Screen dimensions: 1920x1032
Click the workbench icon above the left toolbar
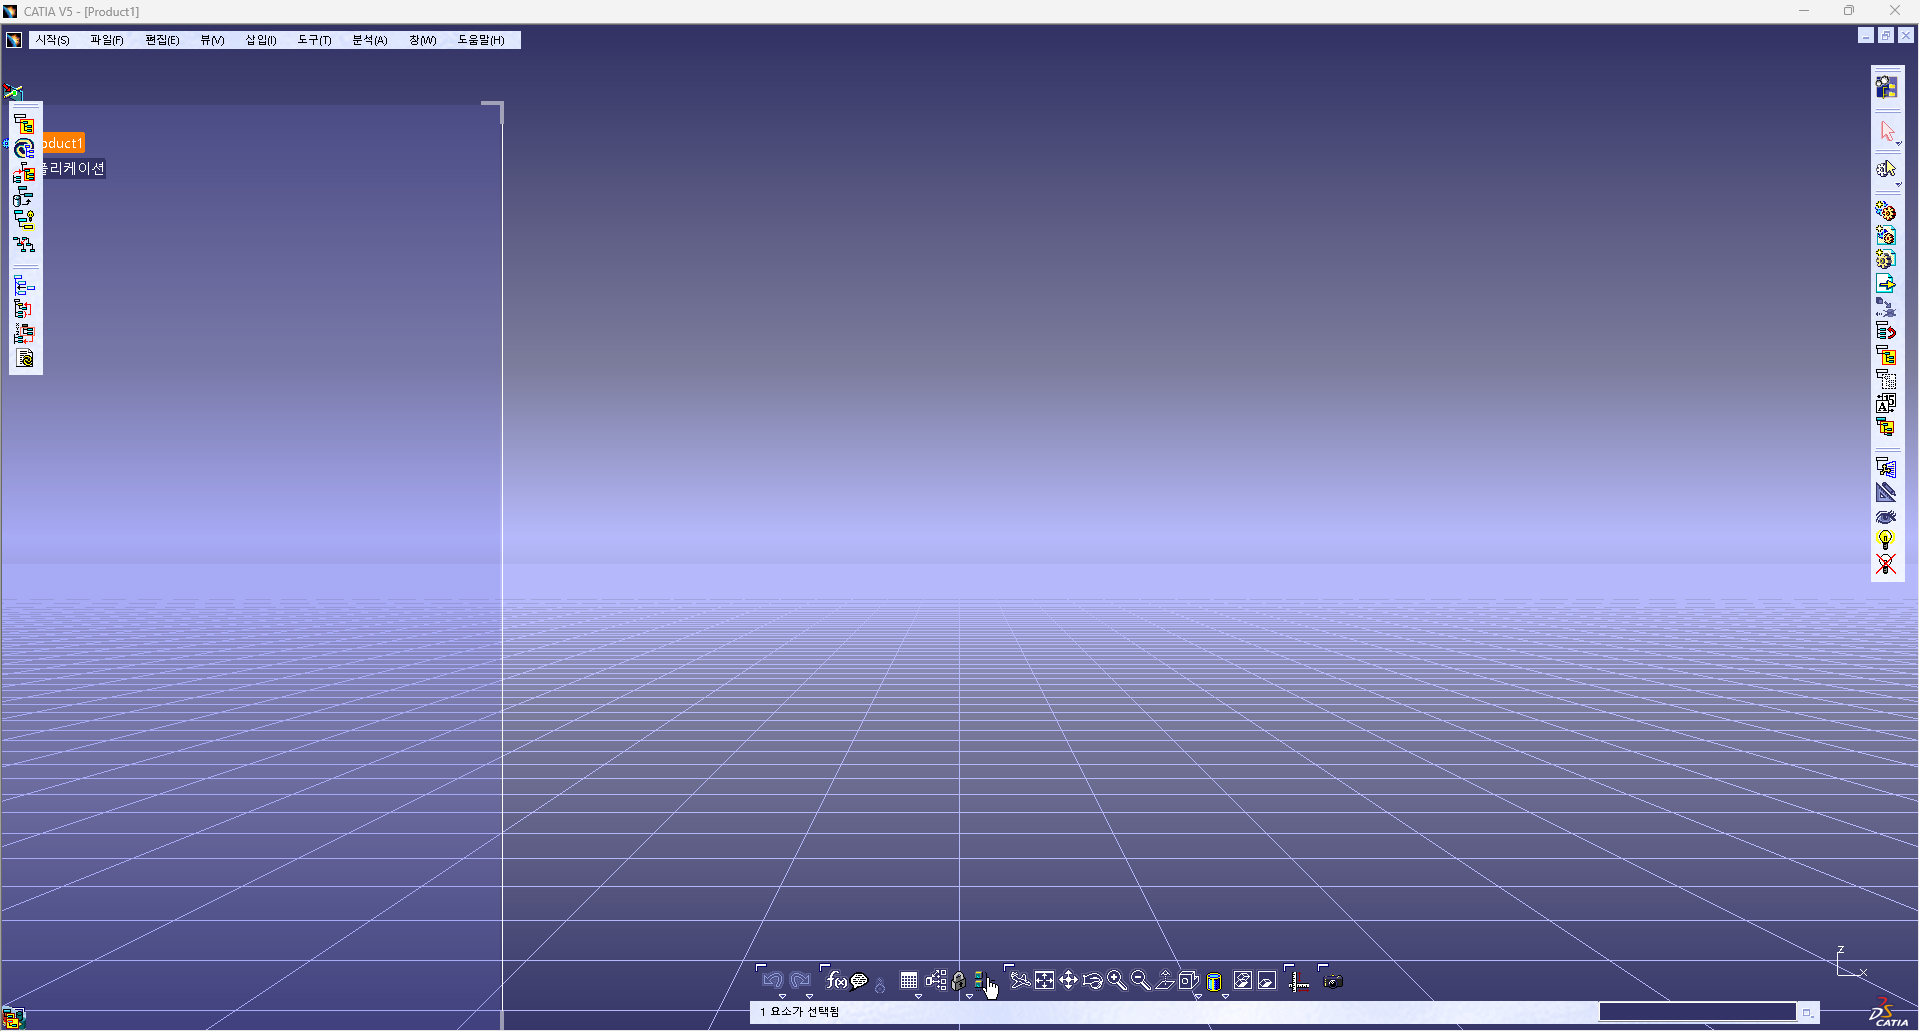pos(13,92)
